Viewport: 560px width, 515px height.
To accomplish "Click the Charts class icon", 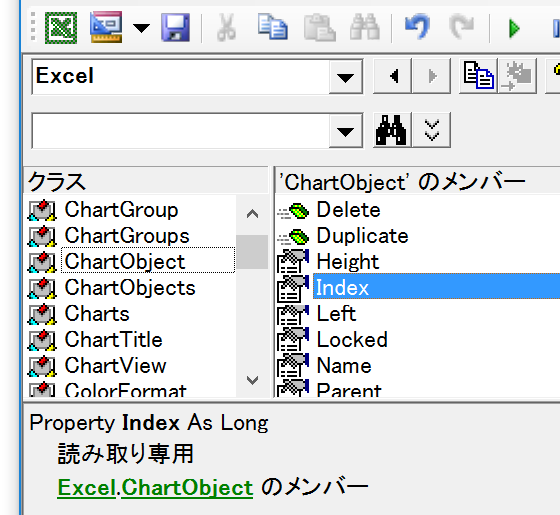I will (x=42, y=314).
